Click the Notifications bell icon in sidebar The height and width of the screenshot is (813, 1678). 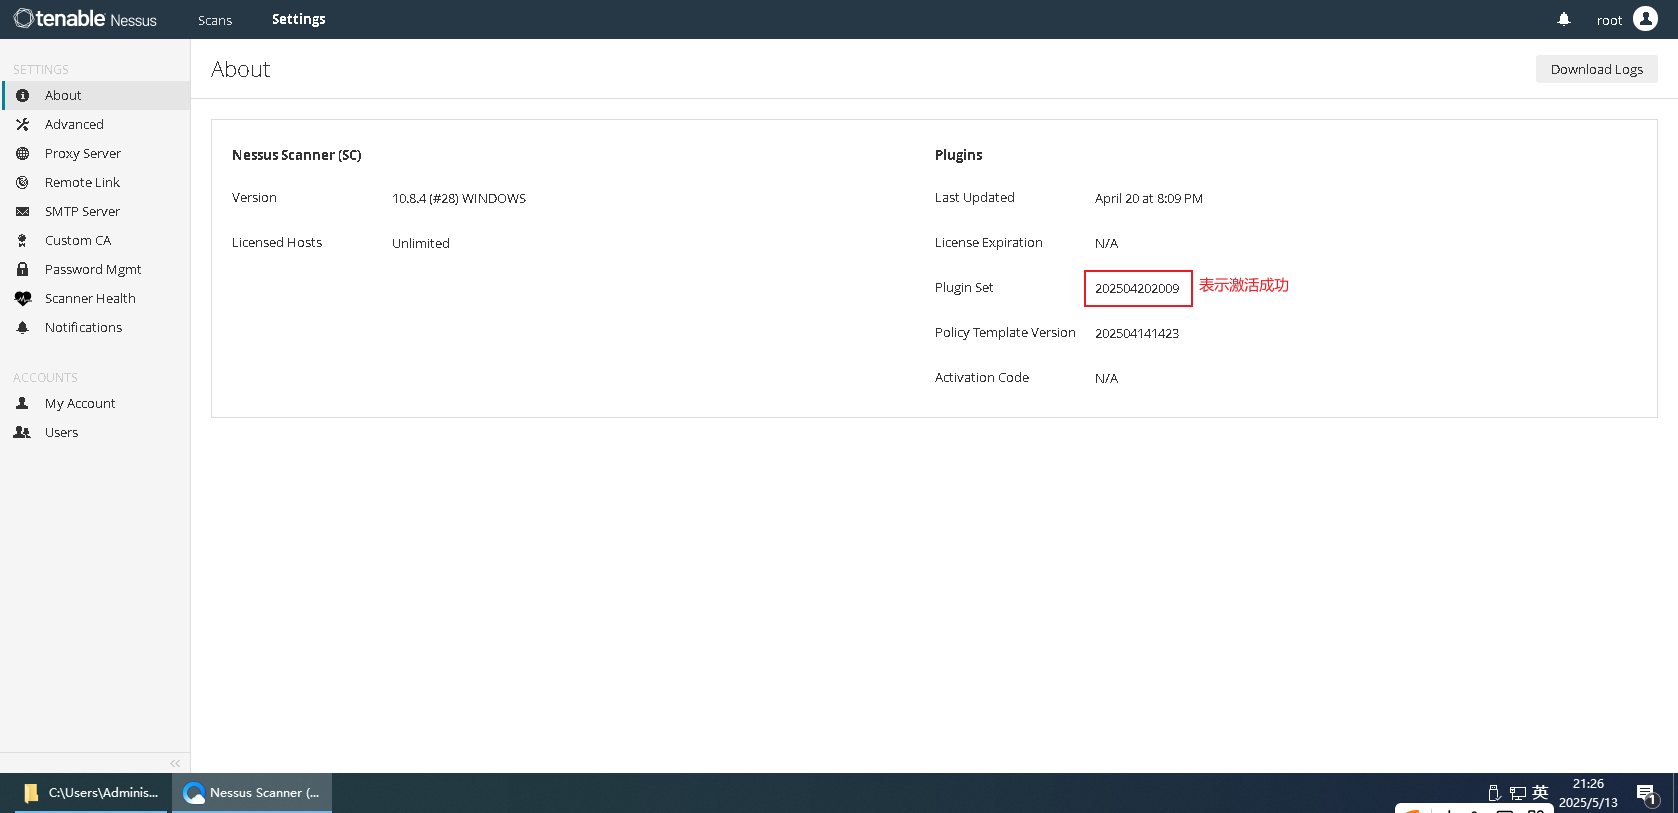(x=22, y=328)
